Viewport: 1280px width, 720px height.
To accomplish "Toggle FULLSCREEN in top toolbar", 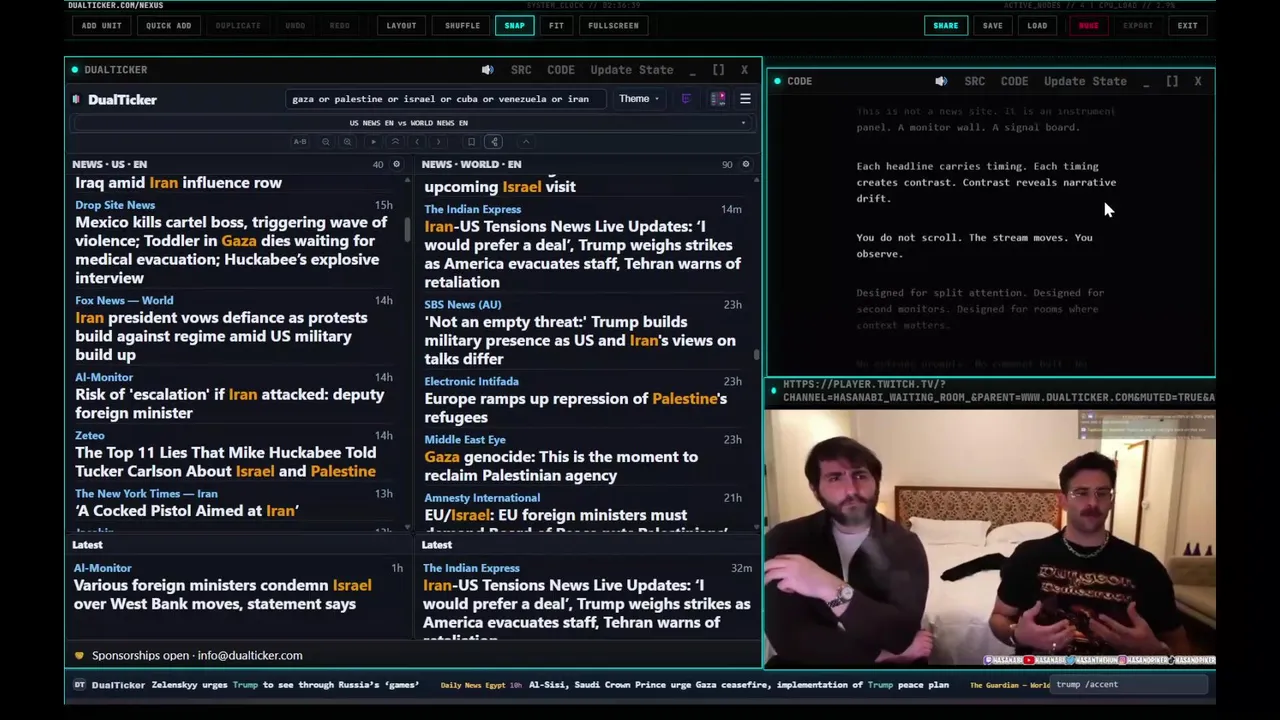I will point(613,25).
